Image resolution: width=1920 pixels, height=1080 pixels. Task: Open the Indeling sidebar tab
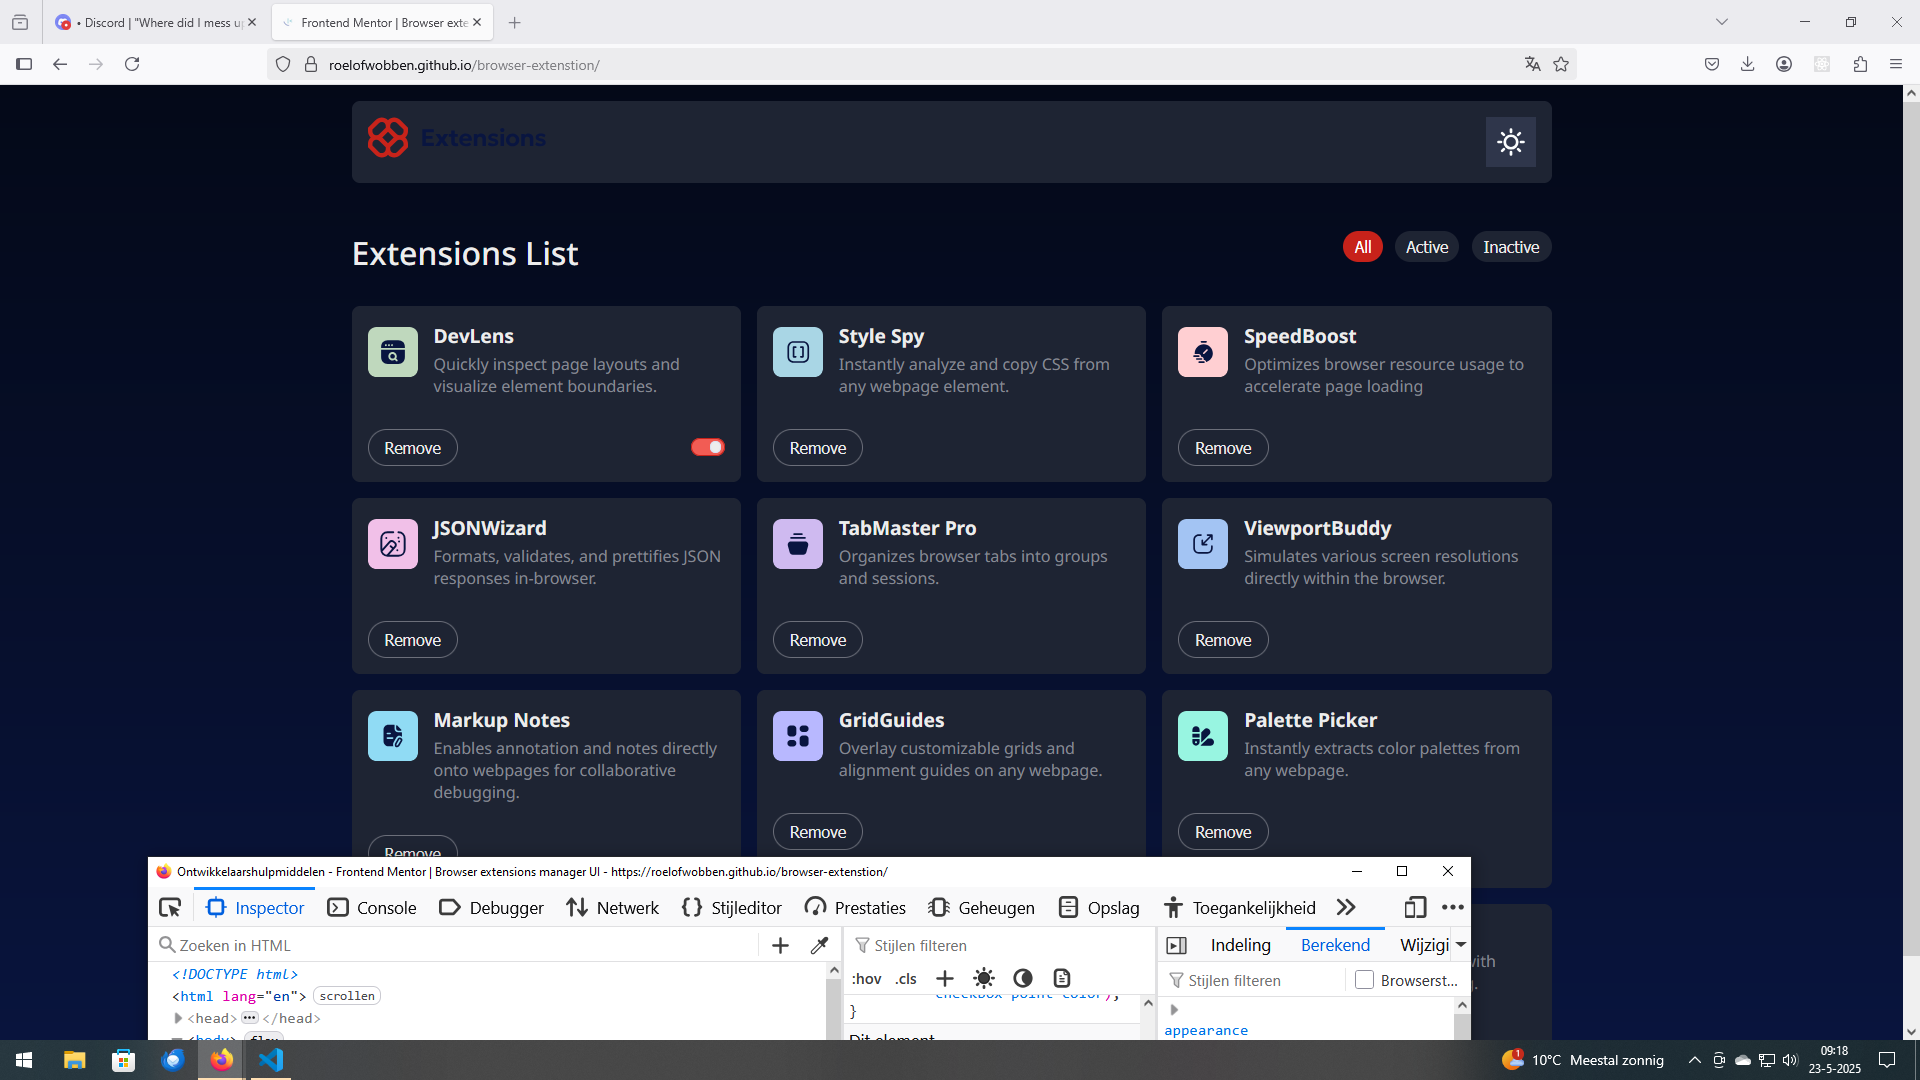[x=1240, y=945]
